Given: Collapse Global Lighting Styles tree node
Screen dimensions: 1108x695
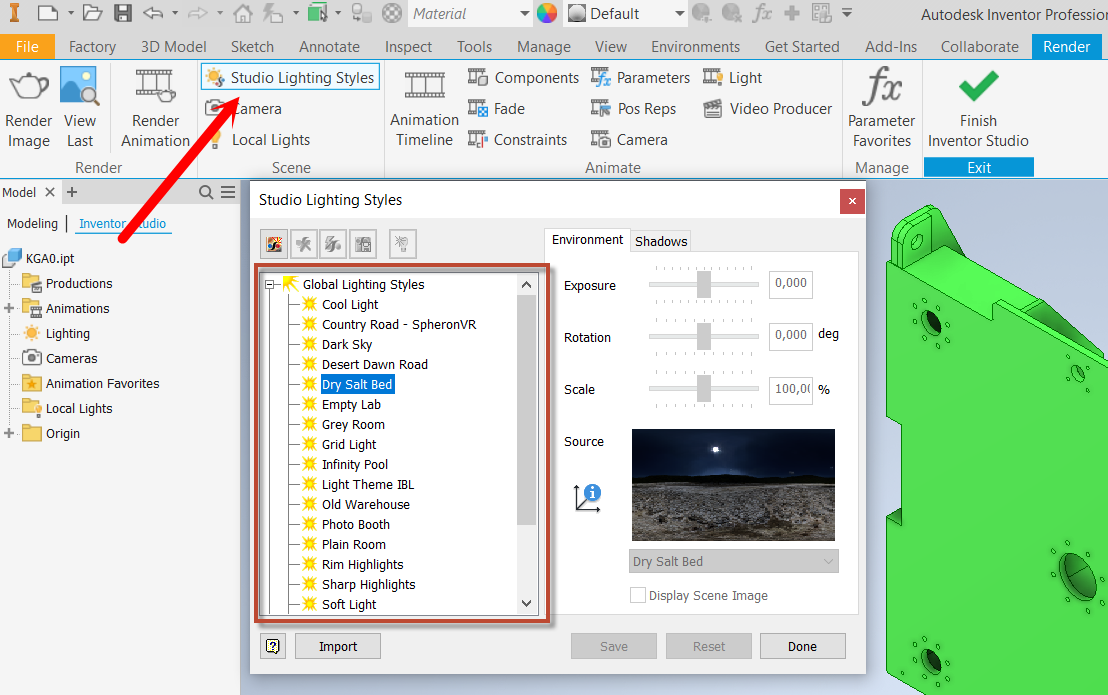Looking at the screenshot, I should click(x=269, y=285).
